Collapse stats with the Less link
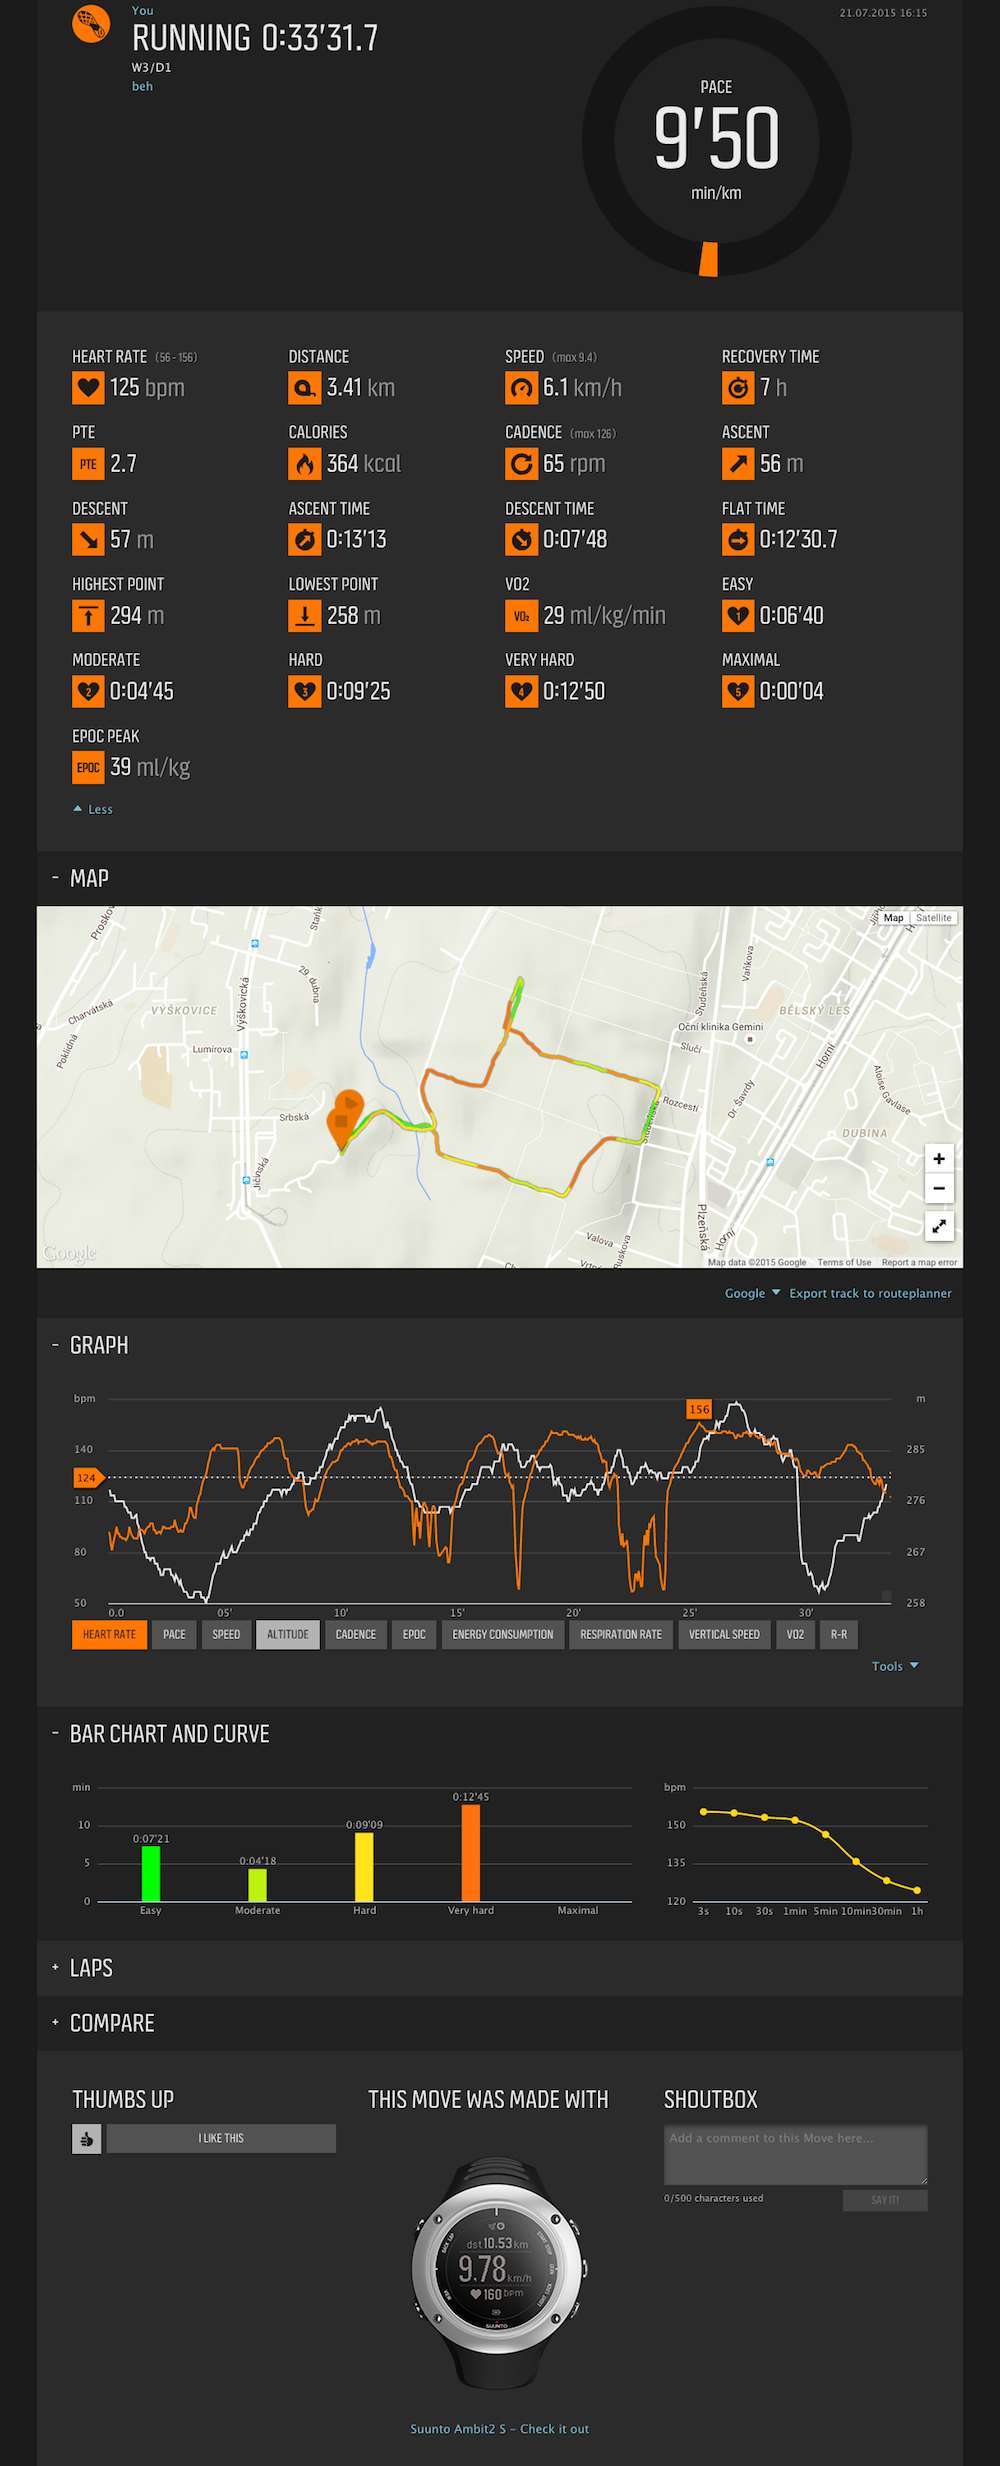1000x2466 pixels. [x=94, y=810]
